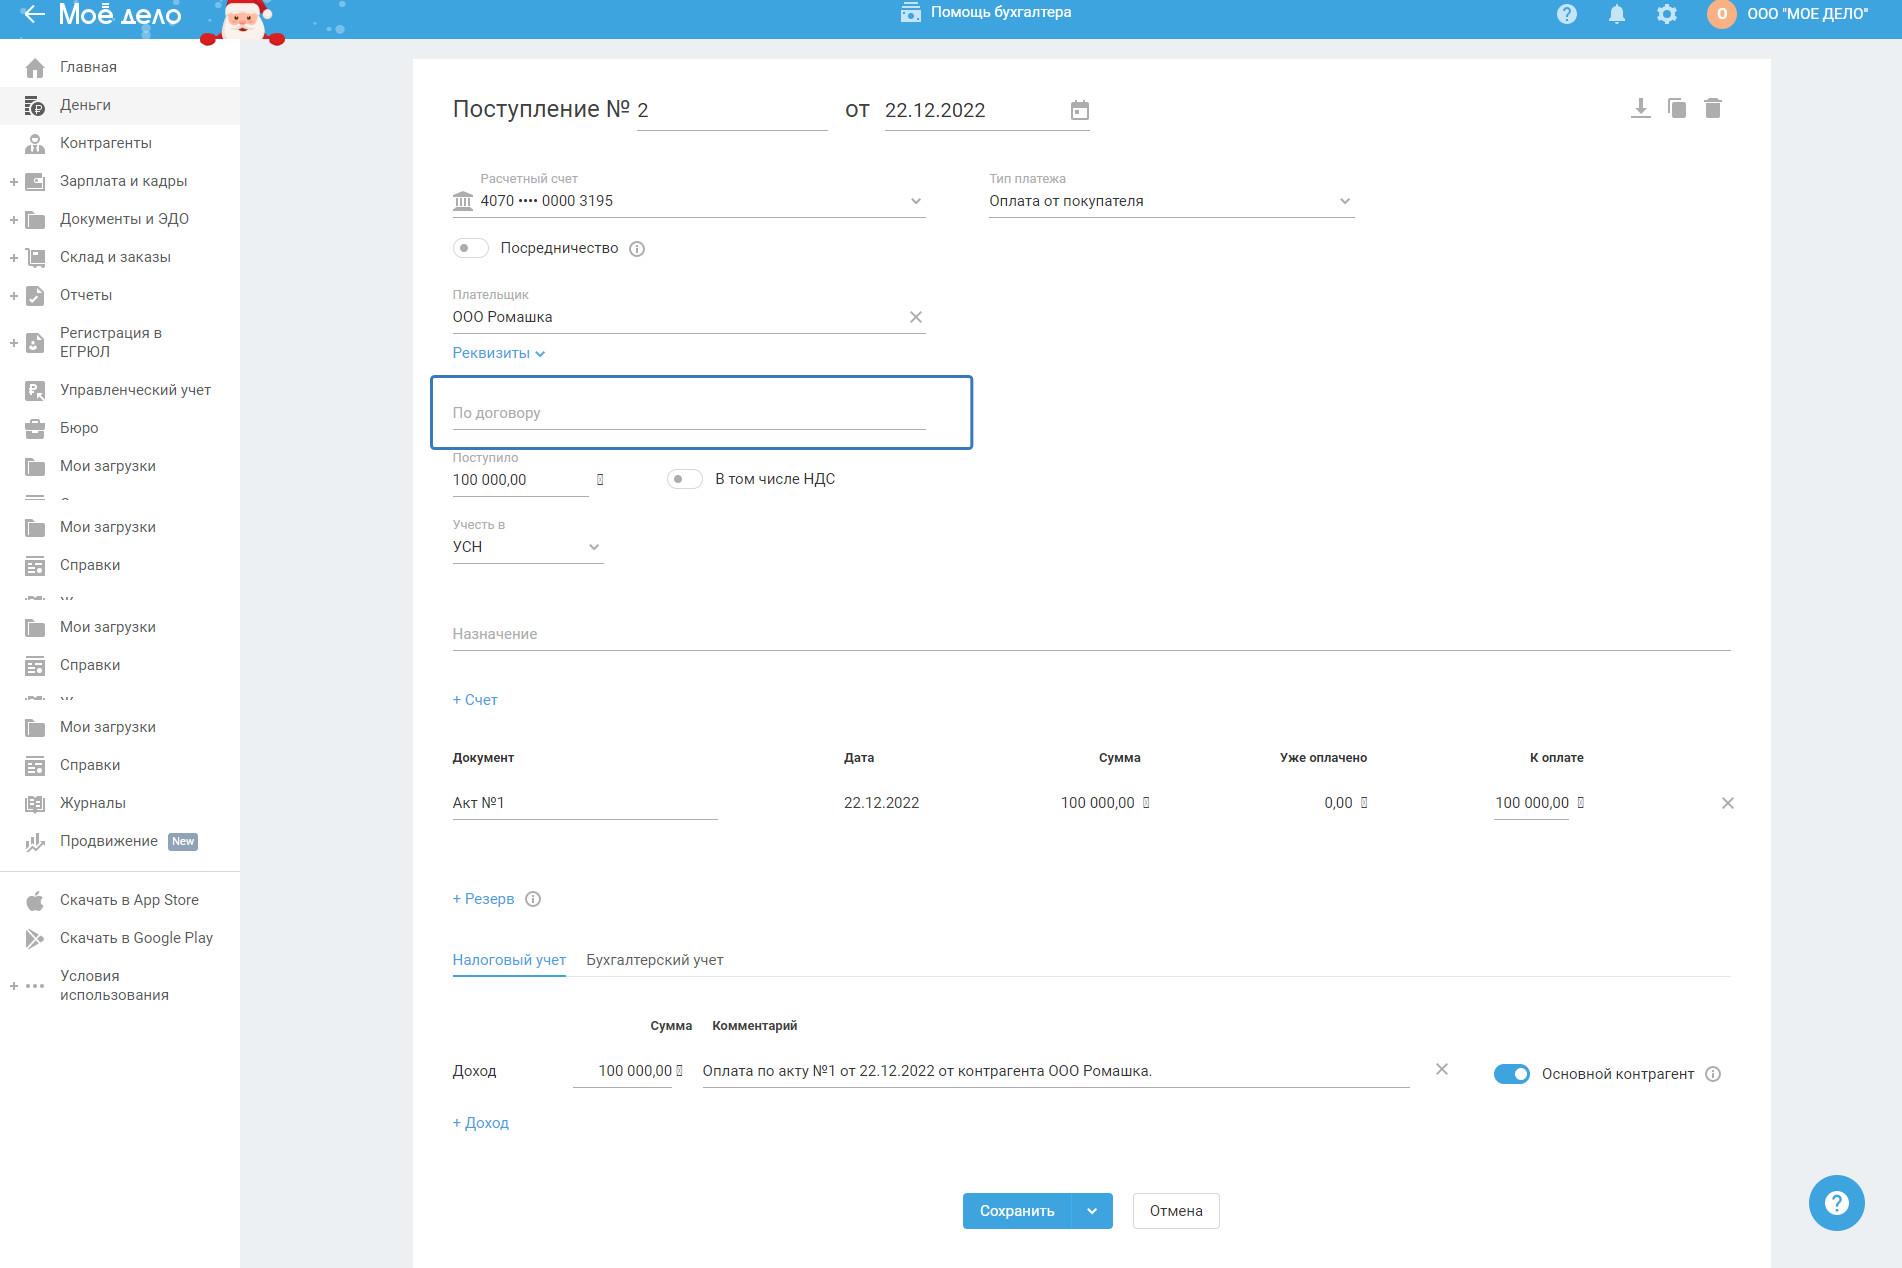Disable Основной контрагент toggle
Screen dimensions: 1902x1268
click(x=1511, y=1074)
